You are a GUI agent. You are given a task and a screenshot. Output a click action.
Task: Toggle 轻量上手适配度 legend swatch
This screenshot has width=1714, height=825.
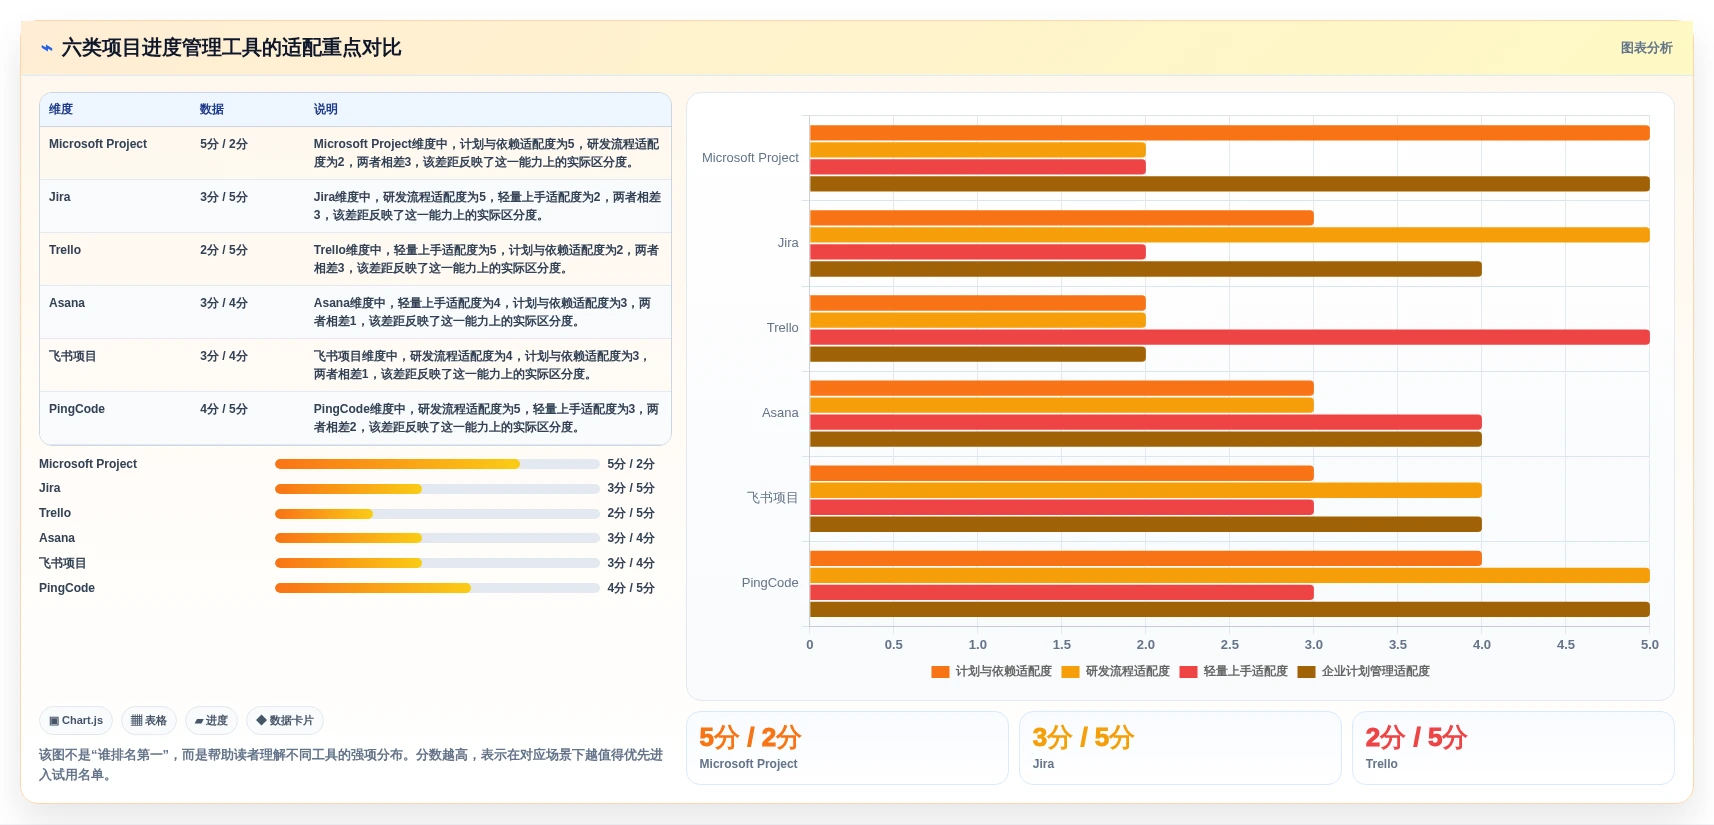point(1188,672)
